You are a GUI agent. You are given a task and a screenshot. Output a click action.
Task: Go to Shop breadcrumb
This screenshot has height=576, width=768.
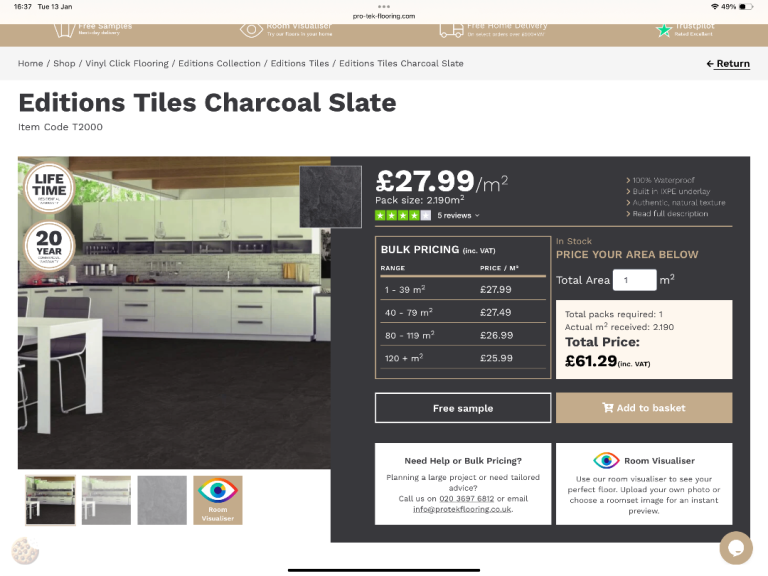pyautogui.click(x=64, y=63)
